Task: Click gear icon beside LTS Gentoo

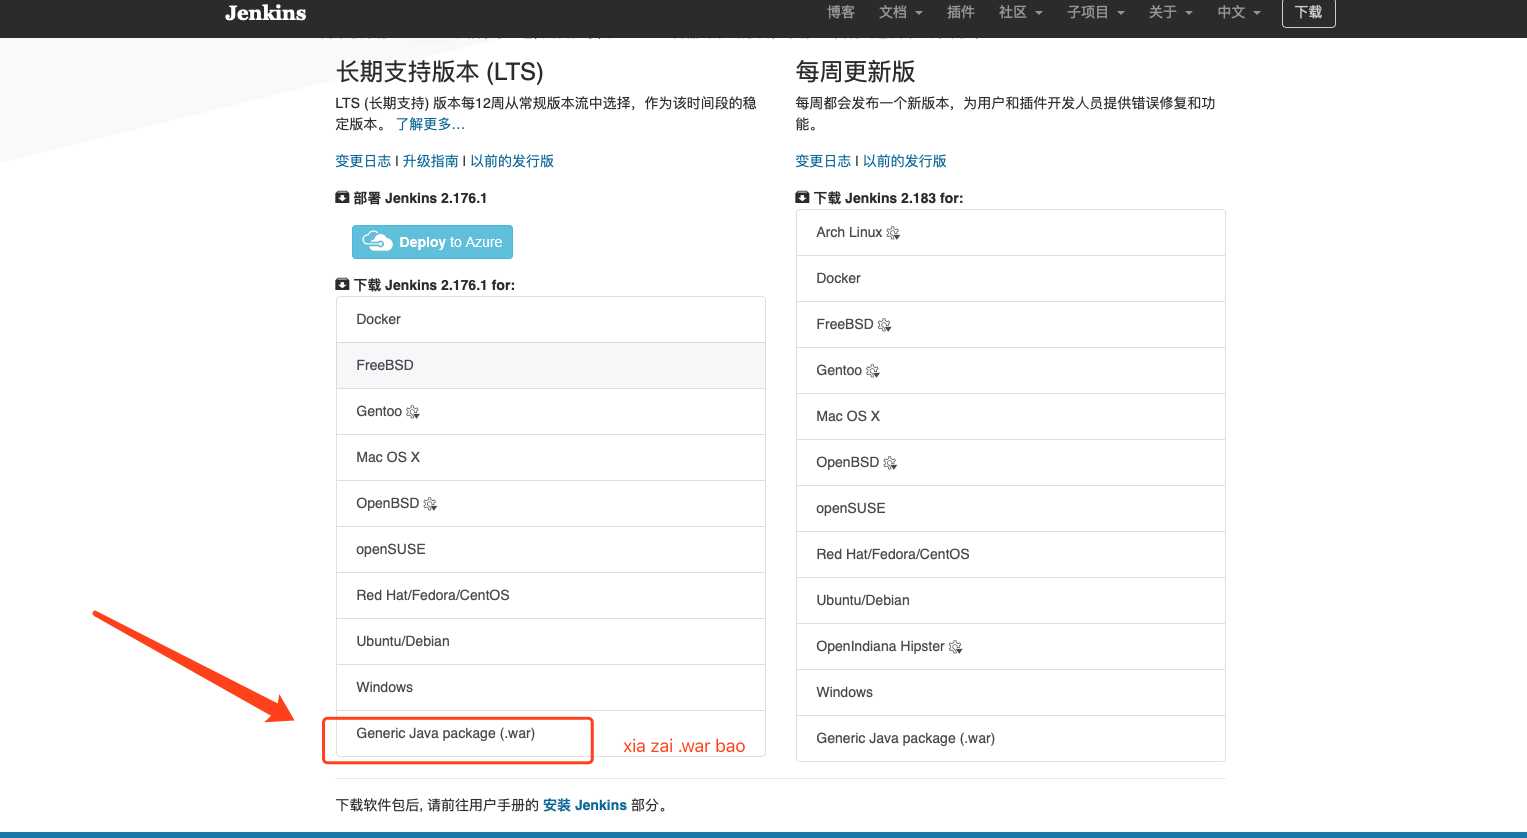Action: tap(413, 412)
